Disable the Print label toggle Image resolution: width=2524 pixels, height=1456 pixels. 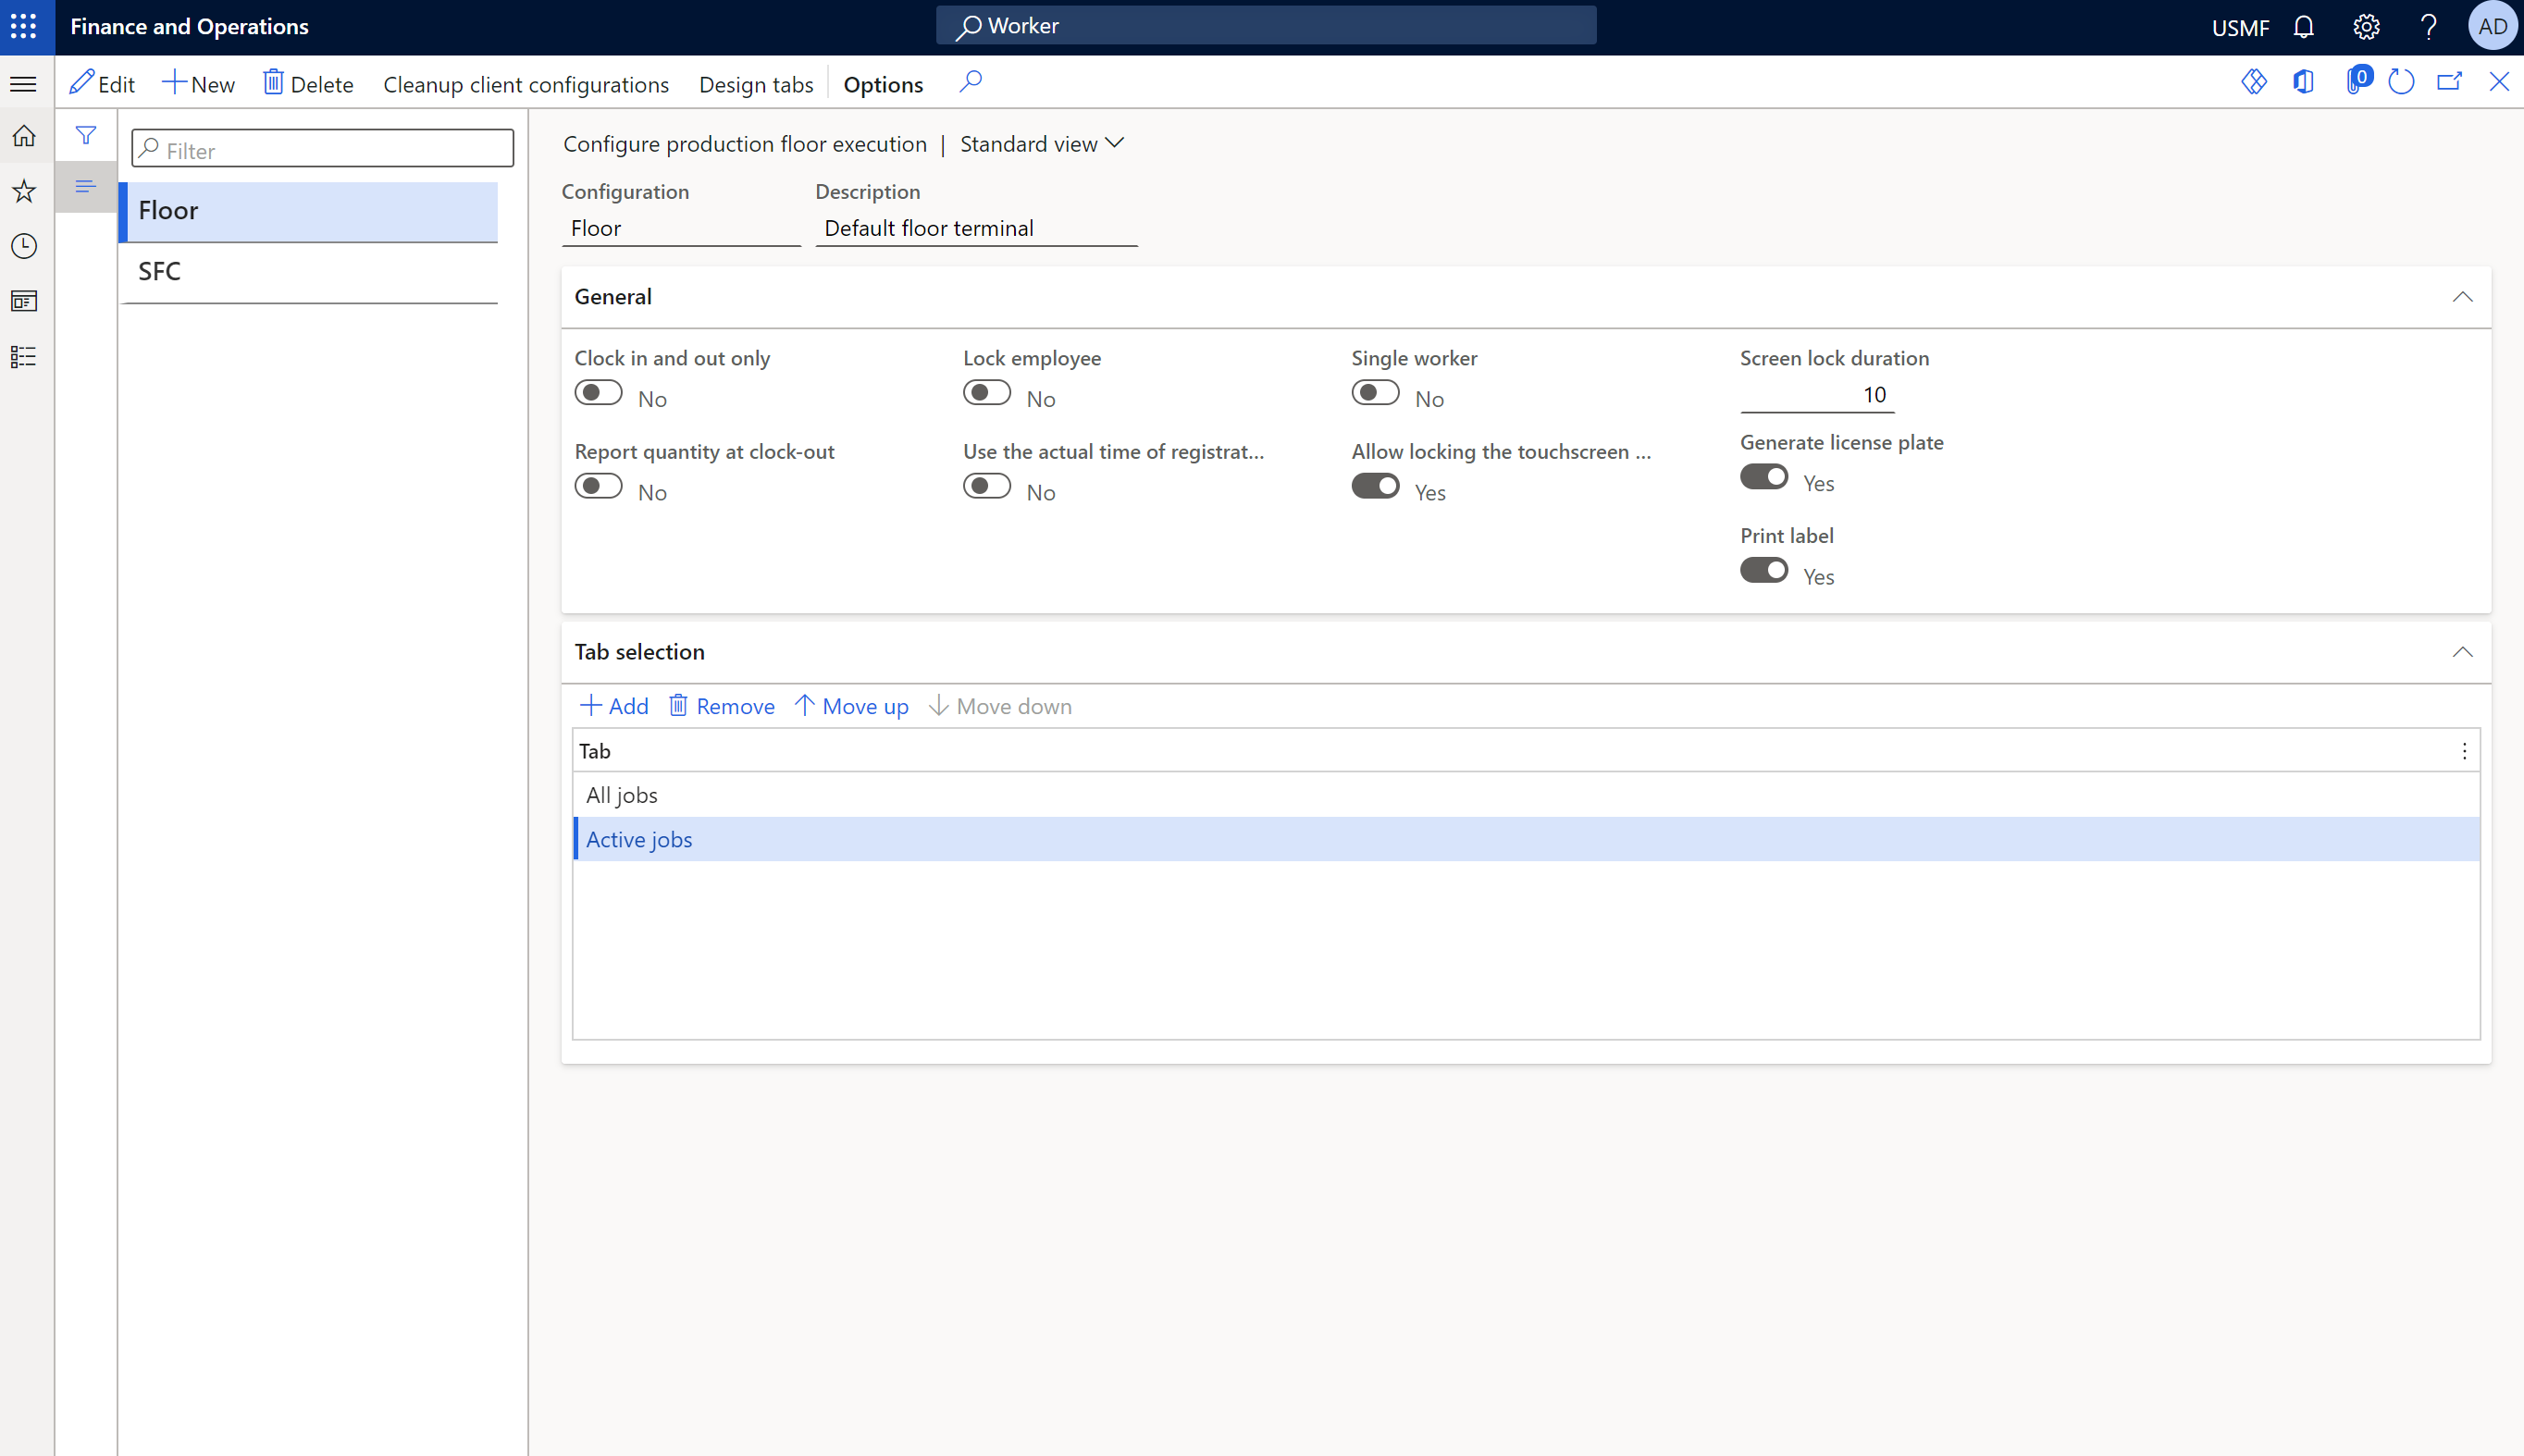pos(1763,570)
